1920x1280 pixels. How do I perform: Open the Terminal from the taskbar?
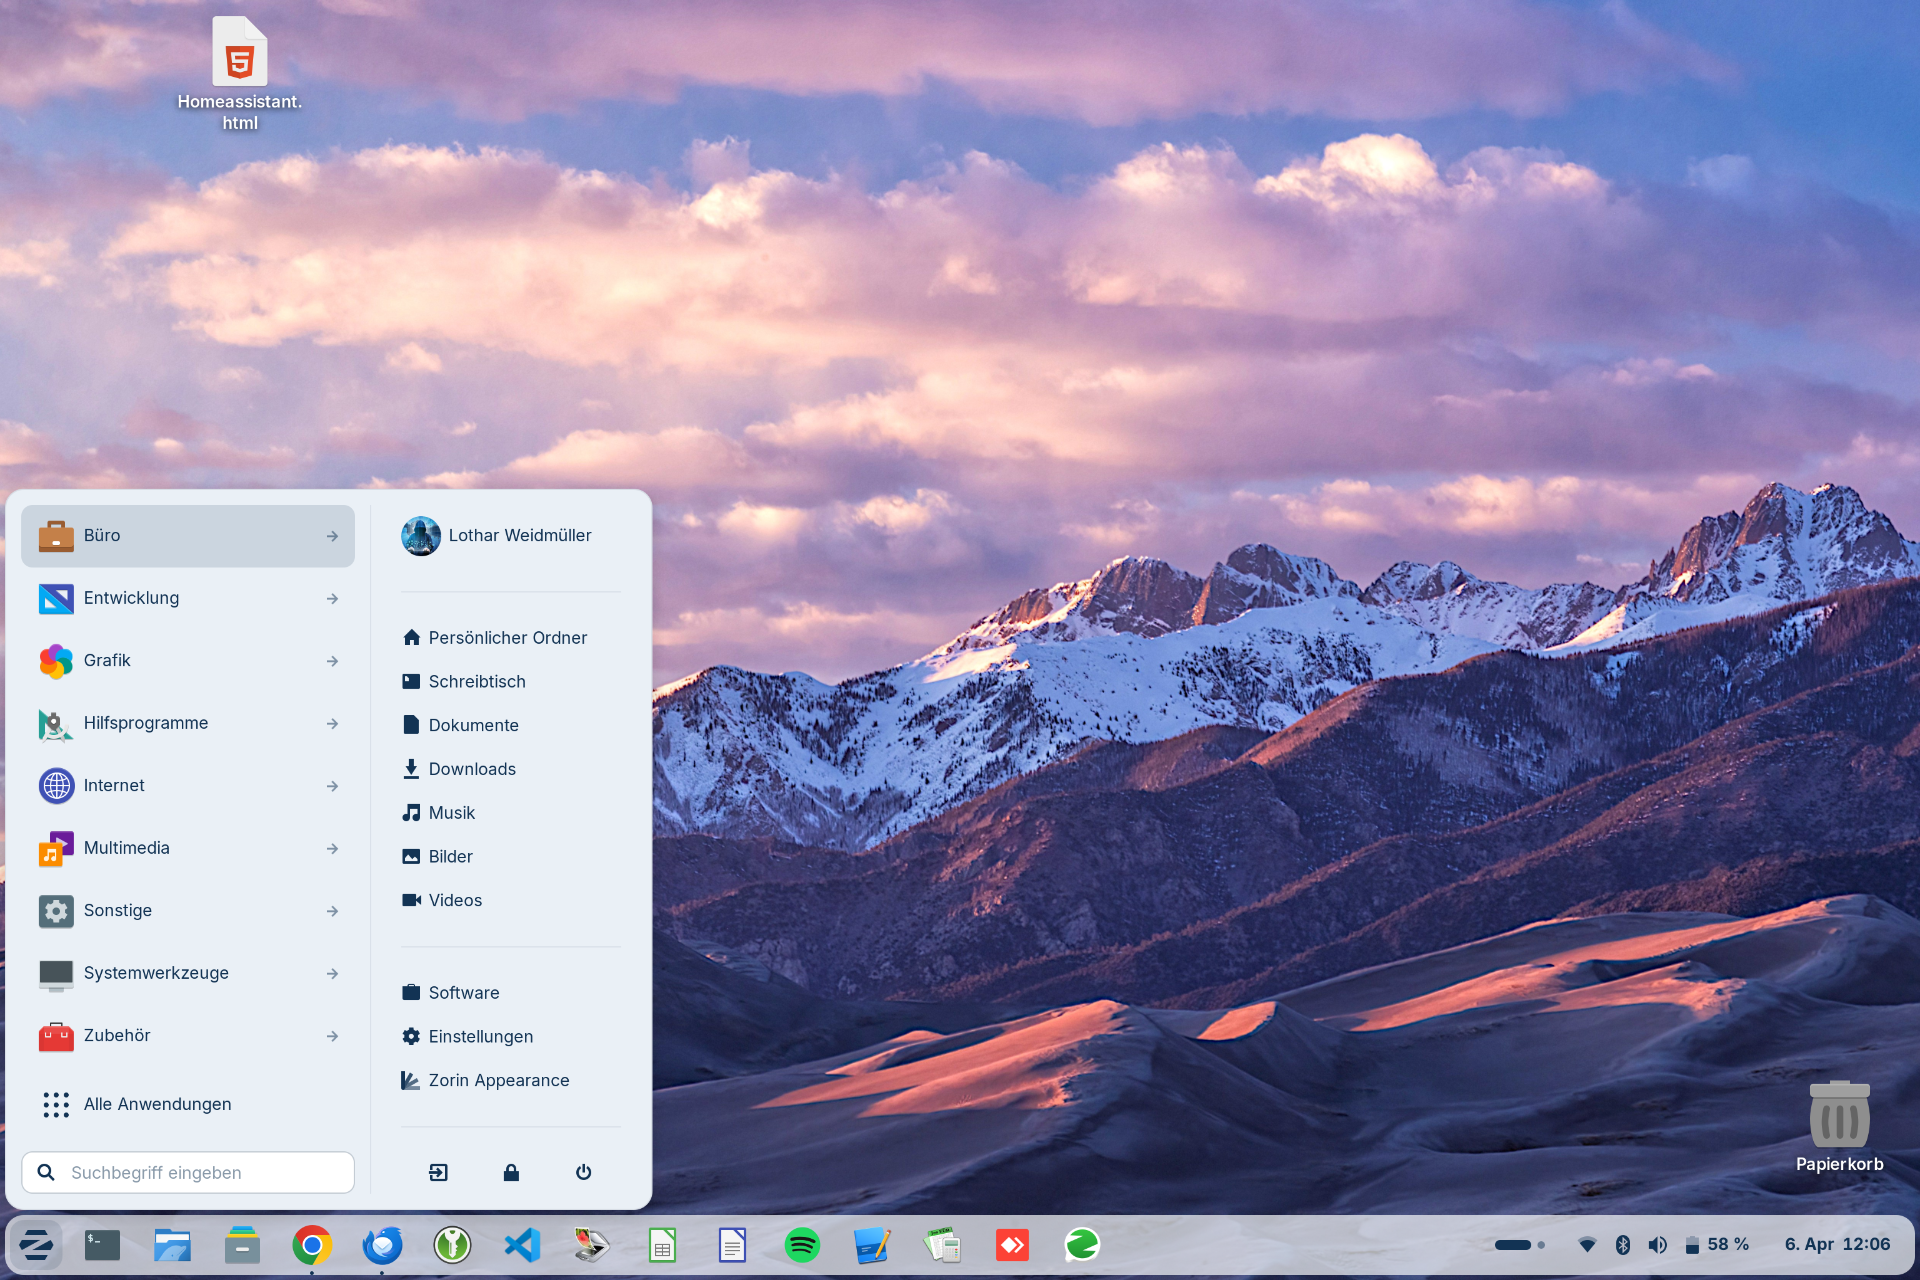tap(102, 1245)
